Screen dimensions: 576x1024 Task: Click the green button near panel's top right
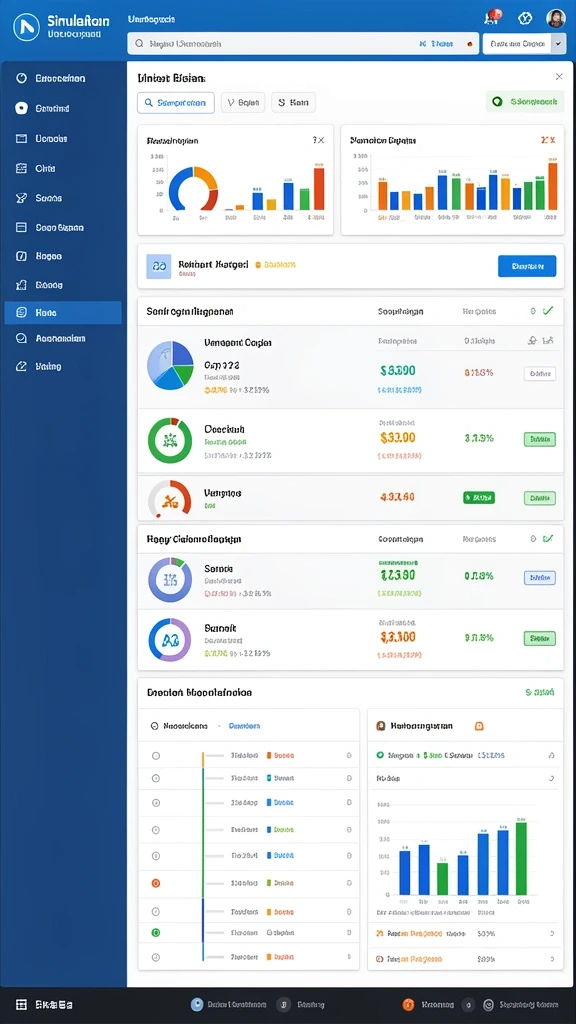tap(525, 102)
